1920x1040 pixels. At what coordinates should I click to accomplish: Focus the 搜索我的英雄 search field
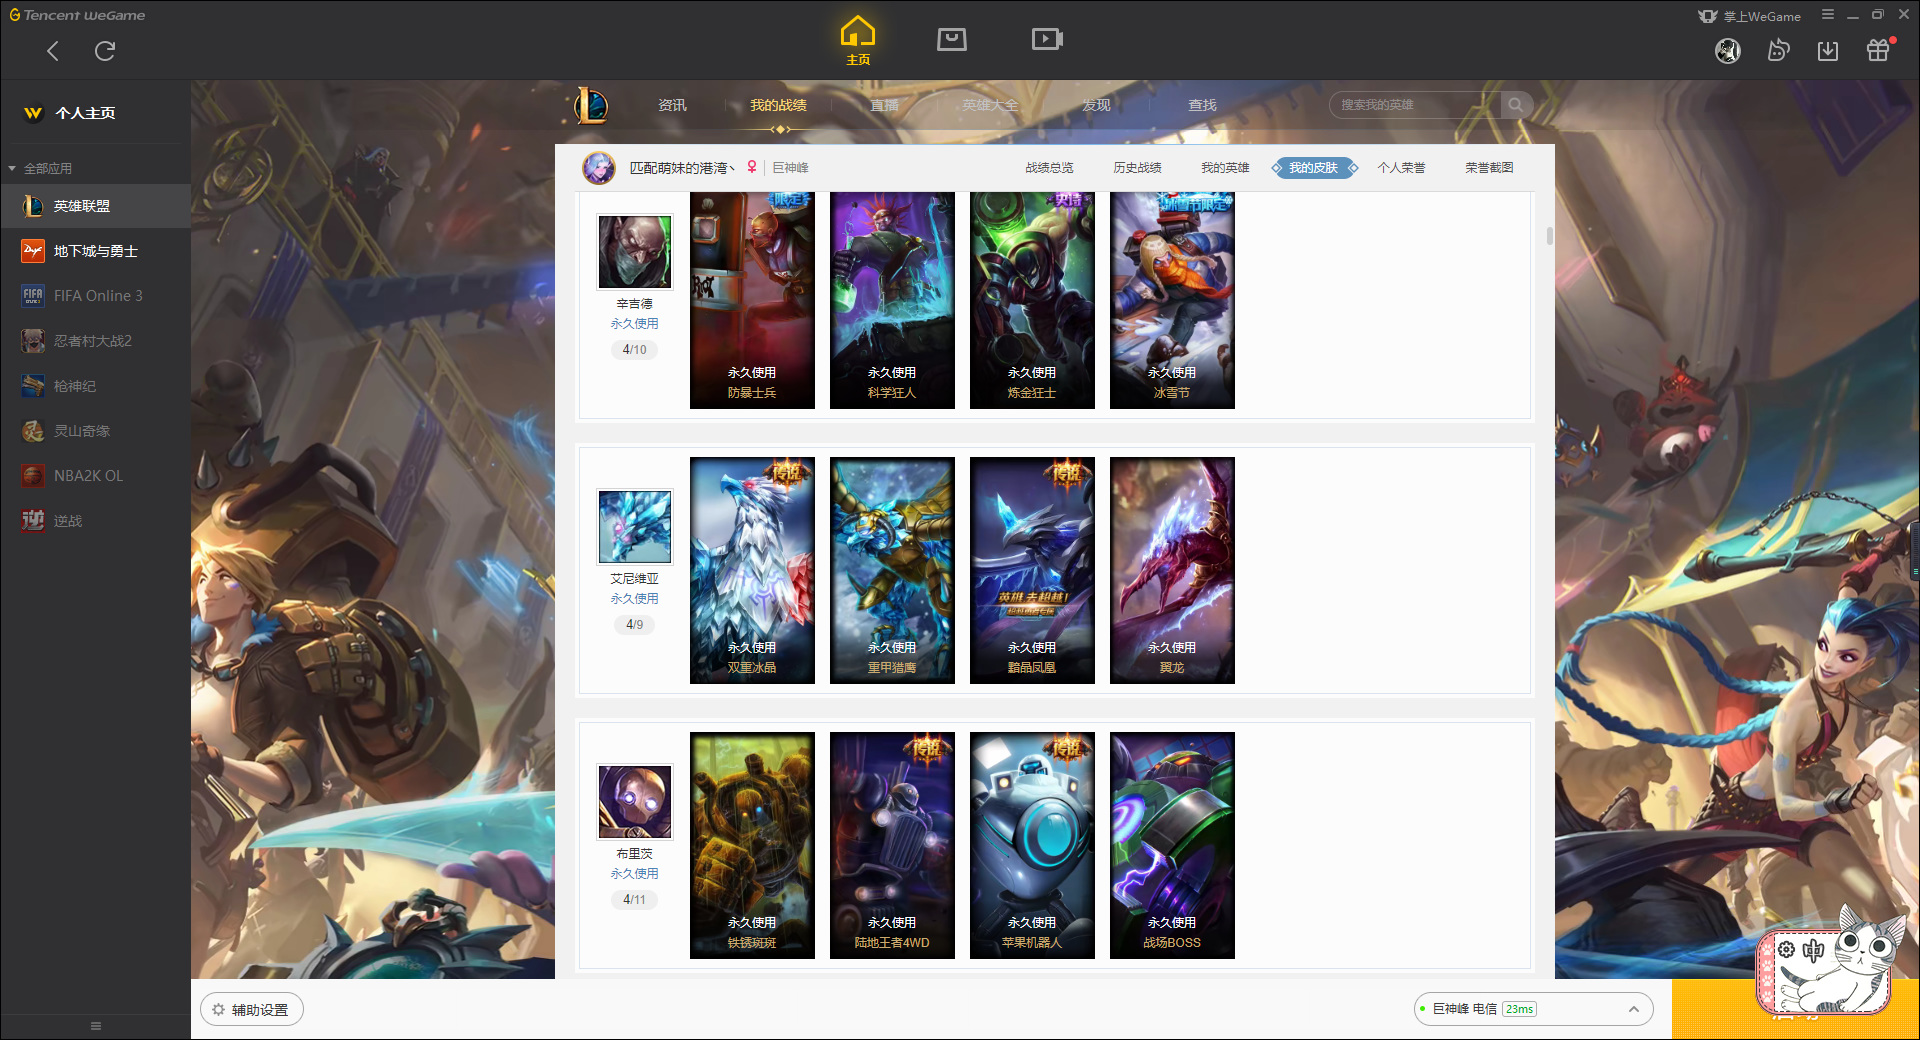[1415, 105]
